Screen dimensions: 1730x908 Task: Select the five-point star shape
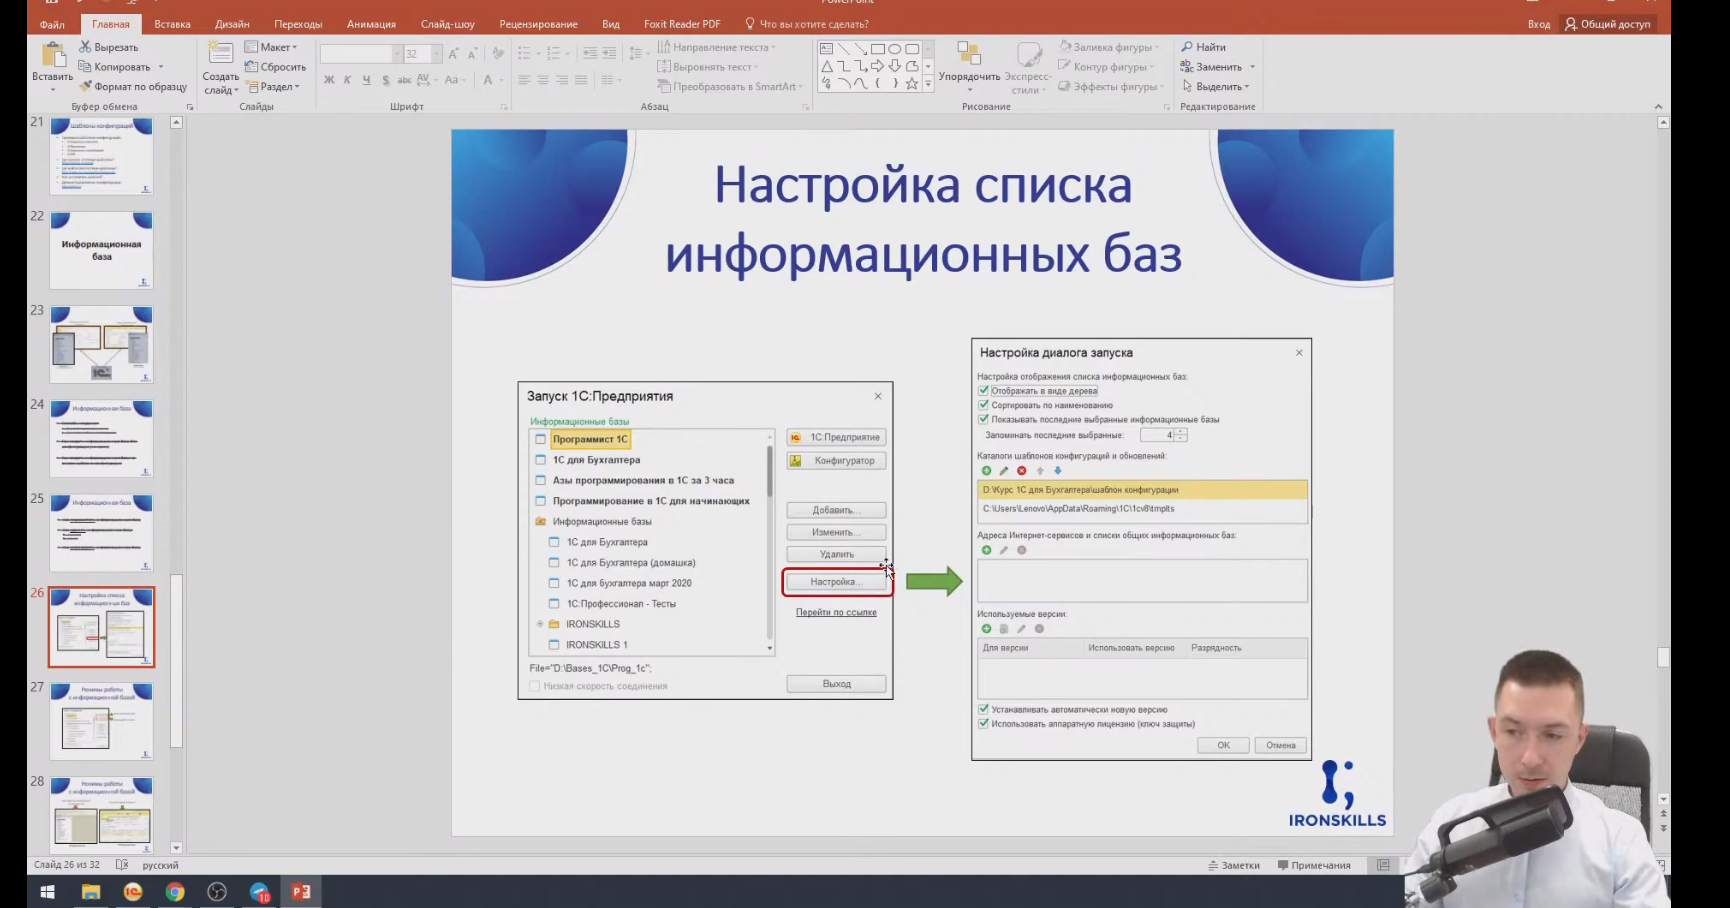click(911, 84)
